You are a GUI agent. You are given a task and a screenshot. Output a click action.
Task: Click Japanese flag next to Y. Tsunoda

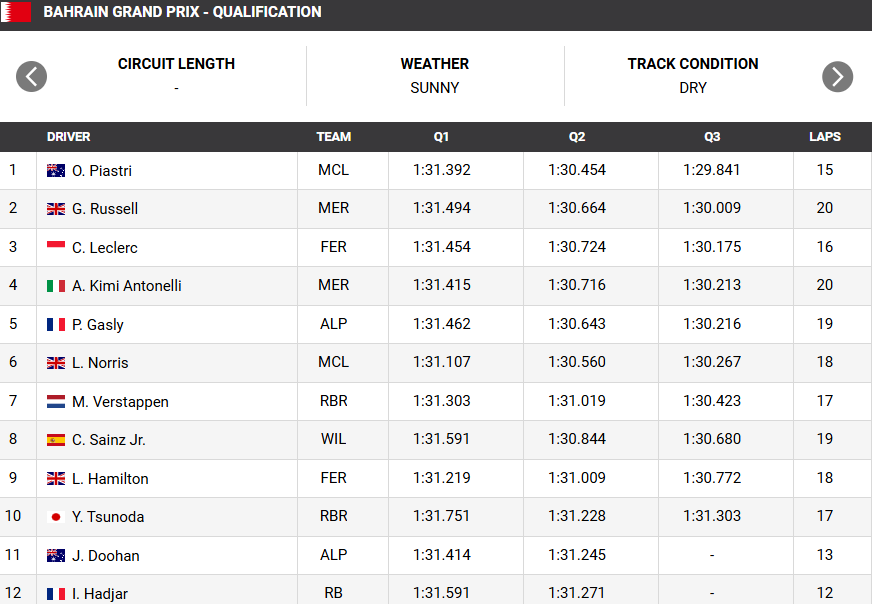(x=56, y=517)
